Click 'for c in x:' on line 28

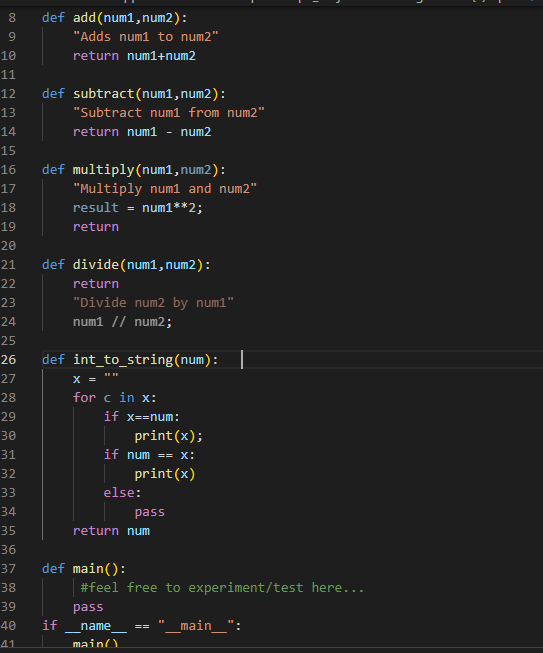(x=115, y=398)
